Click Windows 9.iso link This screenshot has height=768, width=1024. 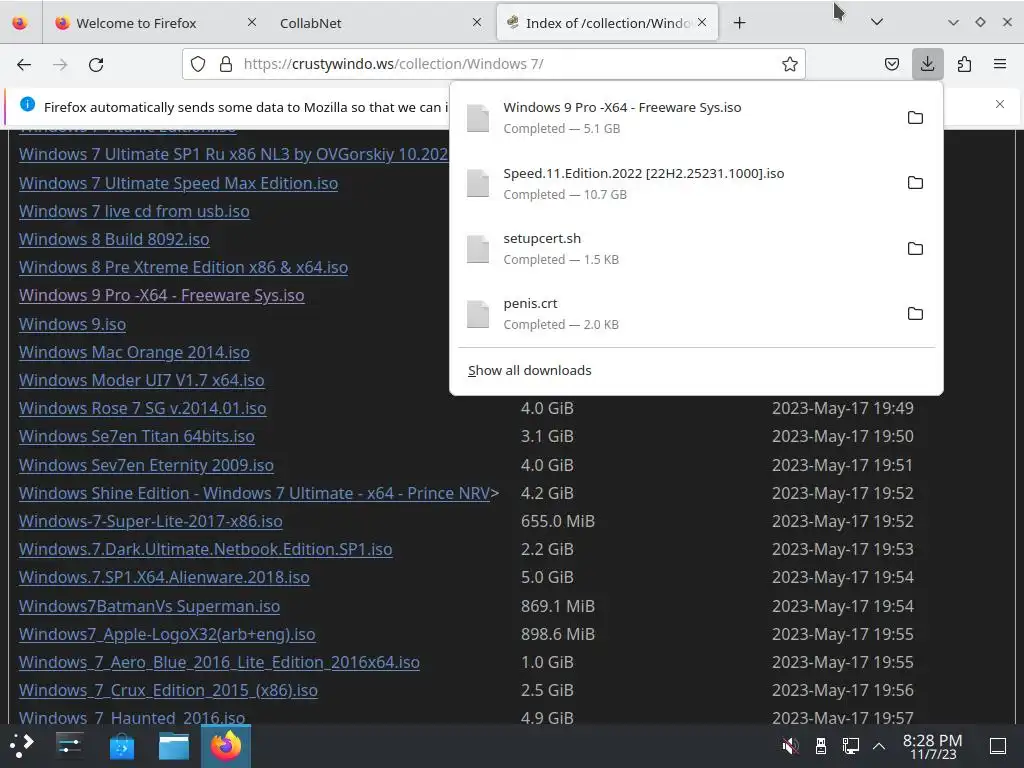pyautogui.click(x=72, y=324)
